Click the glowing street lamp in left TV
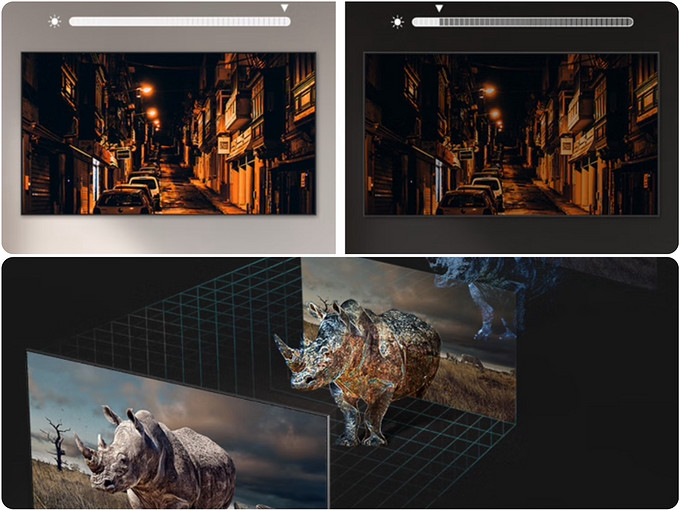 pos(146,90)
